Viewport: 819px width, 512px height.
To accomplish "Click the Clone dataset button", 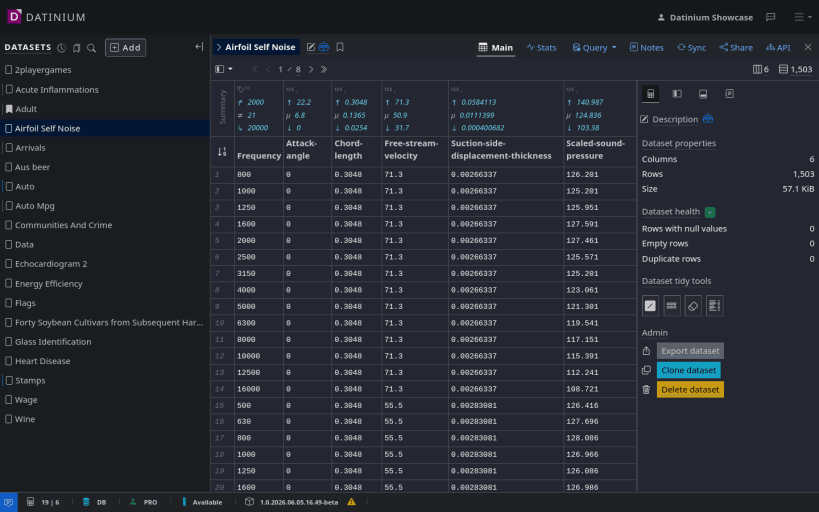I will tap(688, 370).
